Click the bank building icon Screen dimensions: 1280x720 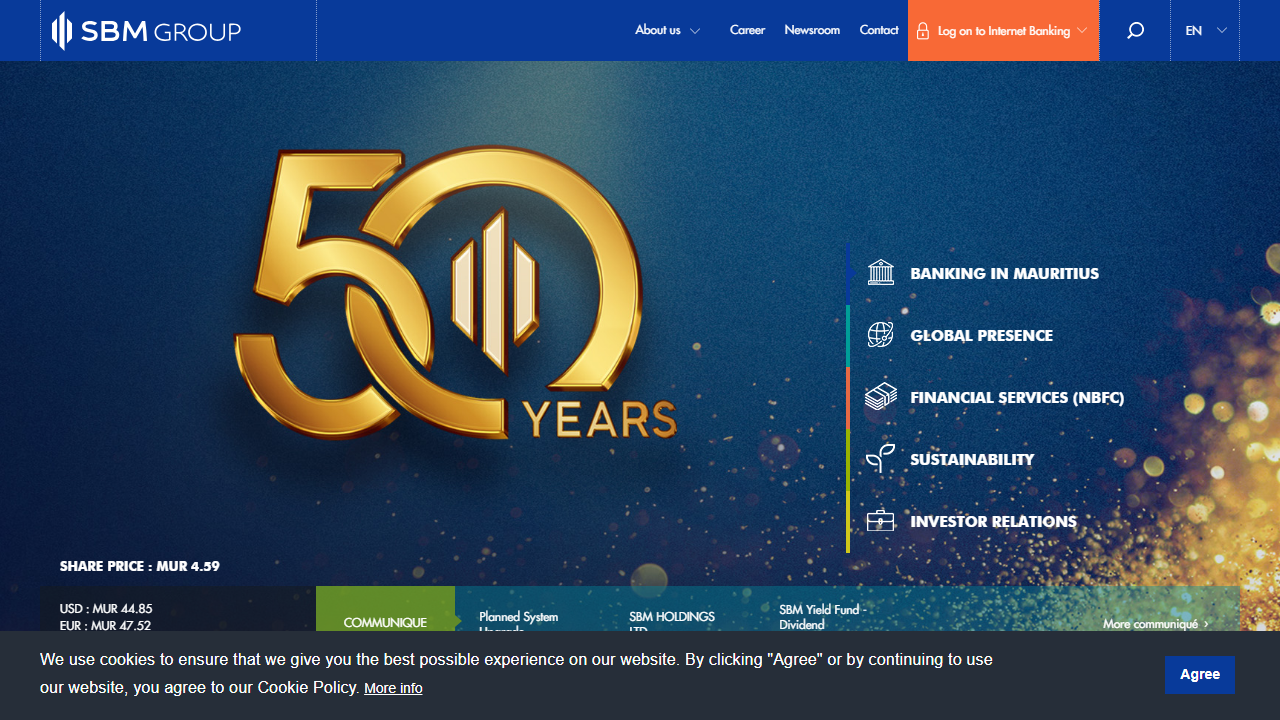tap(880, 273)
